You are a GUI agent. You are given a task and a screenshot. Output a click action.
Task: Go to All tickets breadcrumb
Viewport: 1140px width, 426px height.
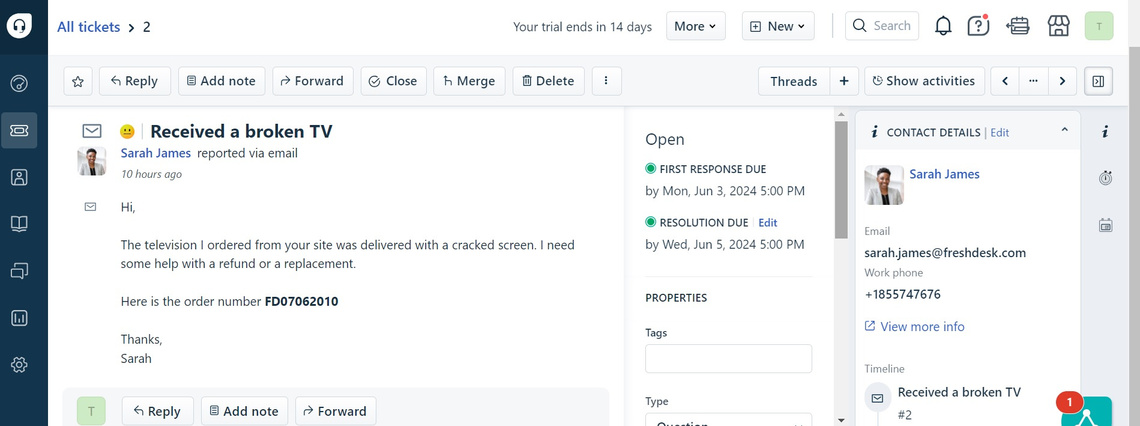pos(88,27)
